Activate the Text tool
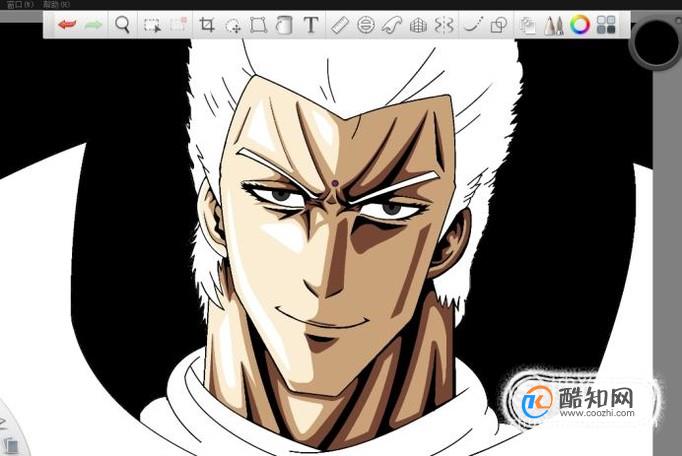This screenshot has height=456, width=682. coord(311,25)
